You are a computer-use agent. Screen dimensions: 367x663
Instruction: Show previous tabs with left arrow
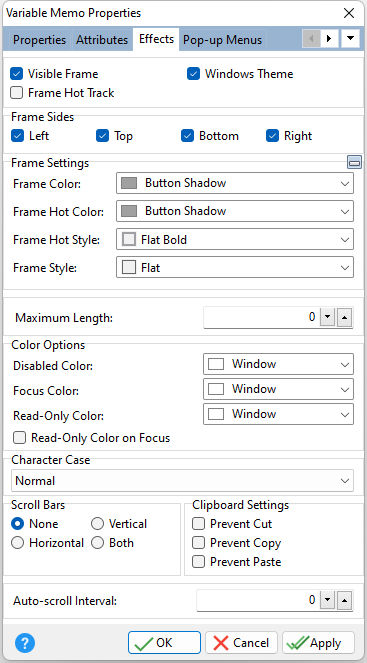click(312, 39)
